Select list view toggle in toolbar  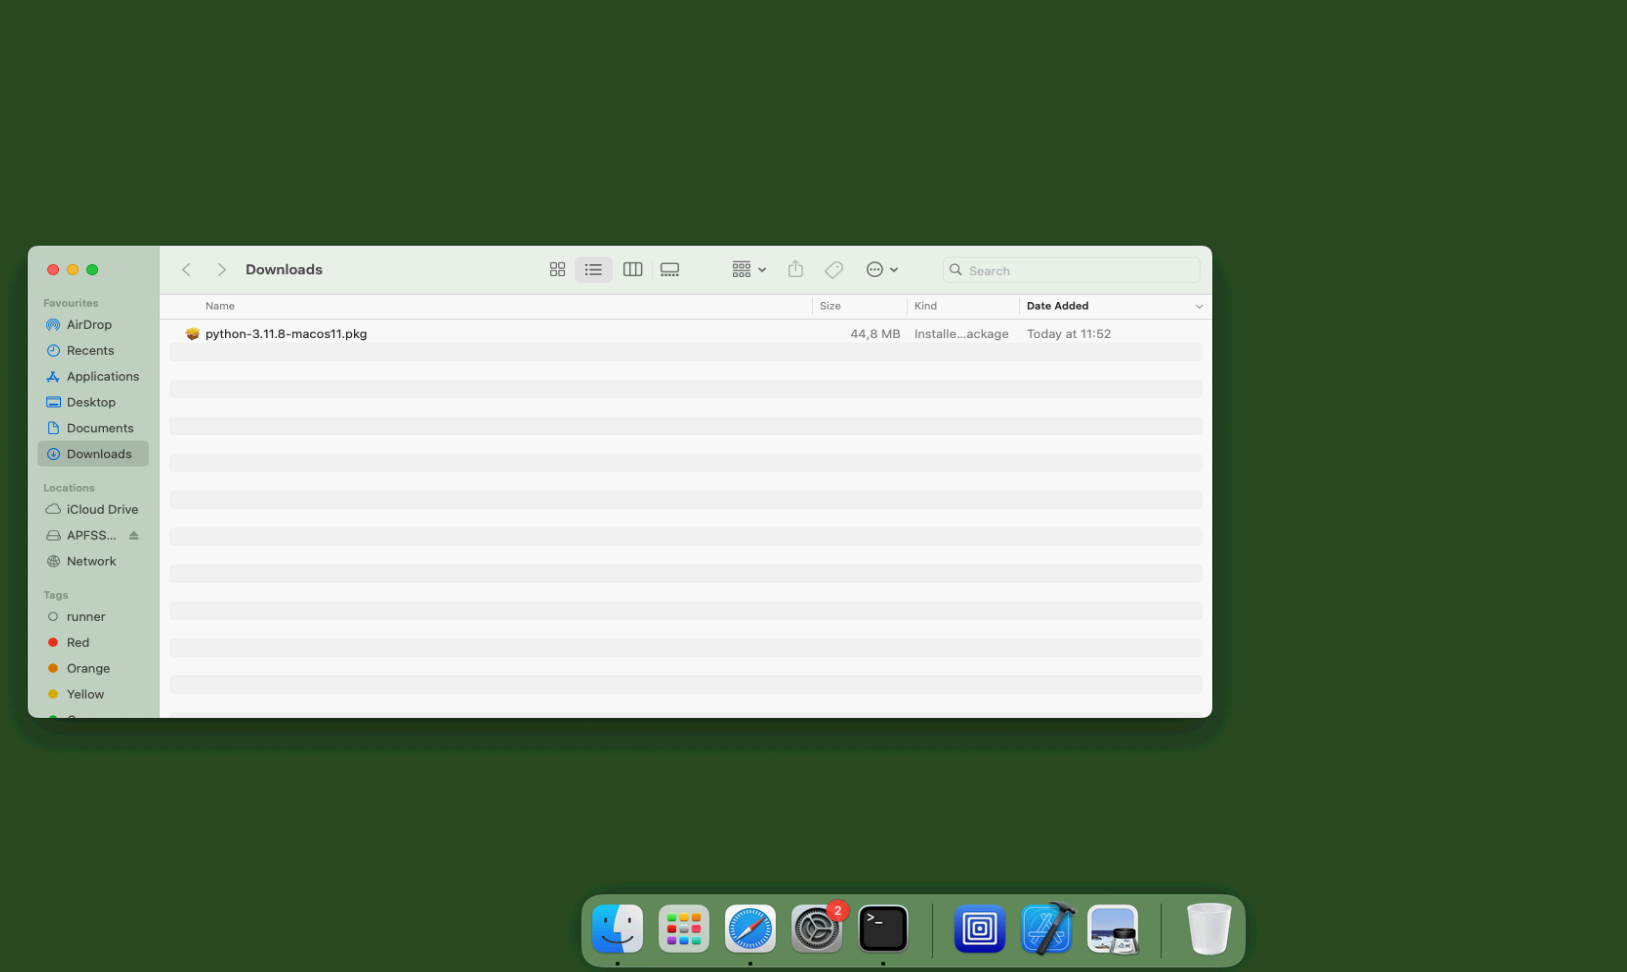(x=593, y=270)
